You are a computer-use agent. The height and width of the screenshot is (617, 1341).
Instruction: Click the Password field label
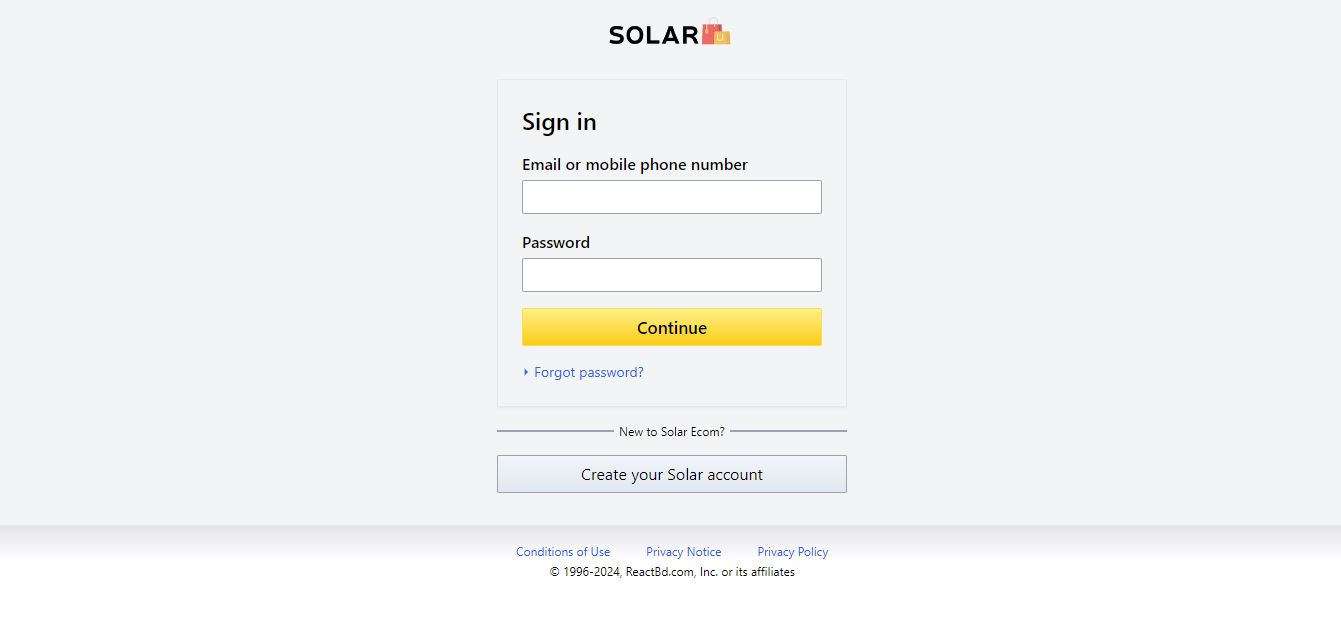[556, 242]
